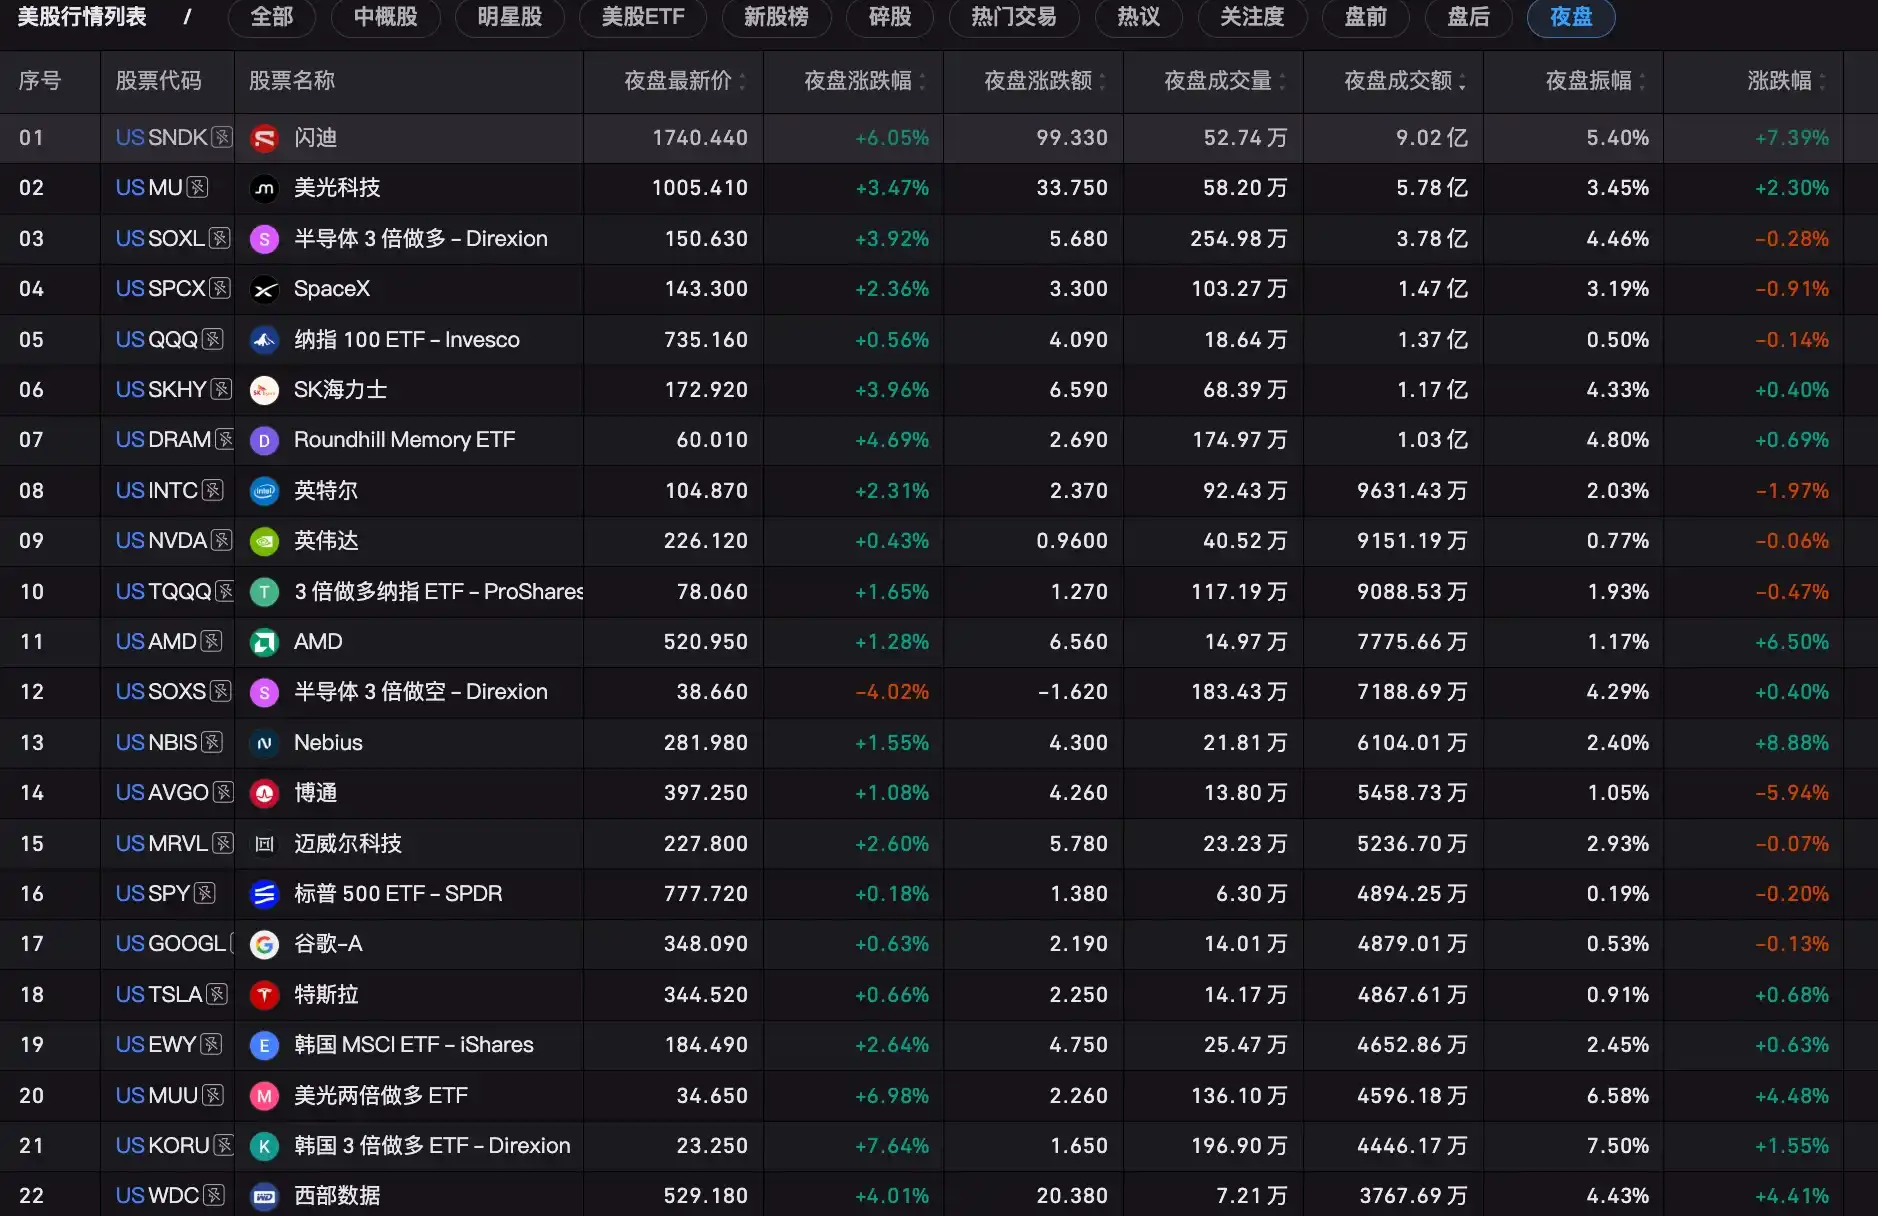The image size is (1878, 1216).
Task: Click the 股票名称 column header
Action: point(292,81)
